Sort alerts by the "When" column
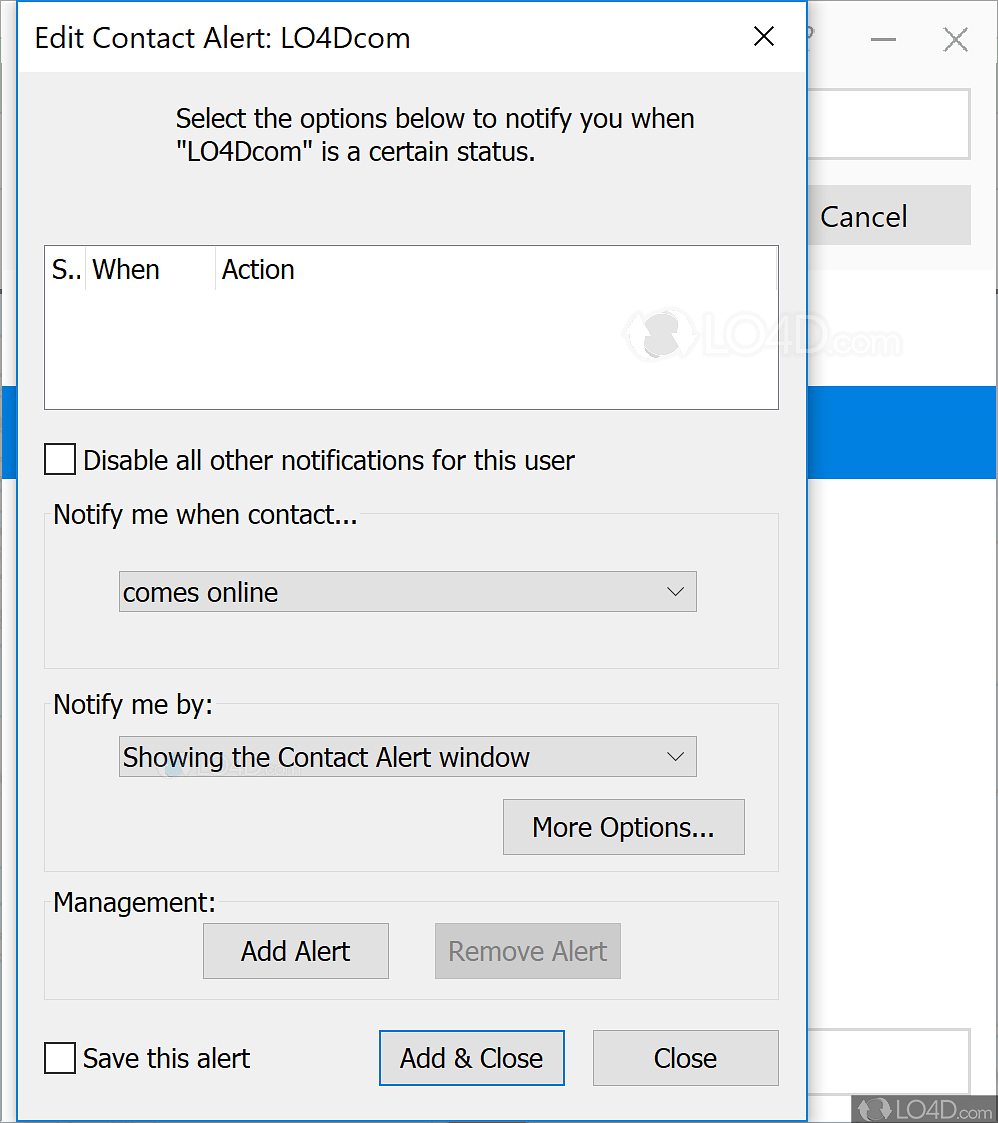 [x=126, y=269]
